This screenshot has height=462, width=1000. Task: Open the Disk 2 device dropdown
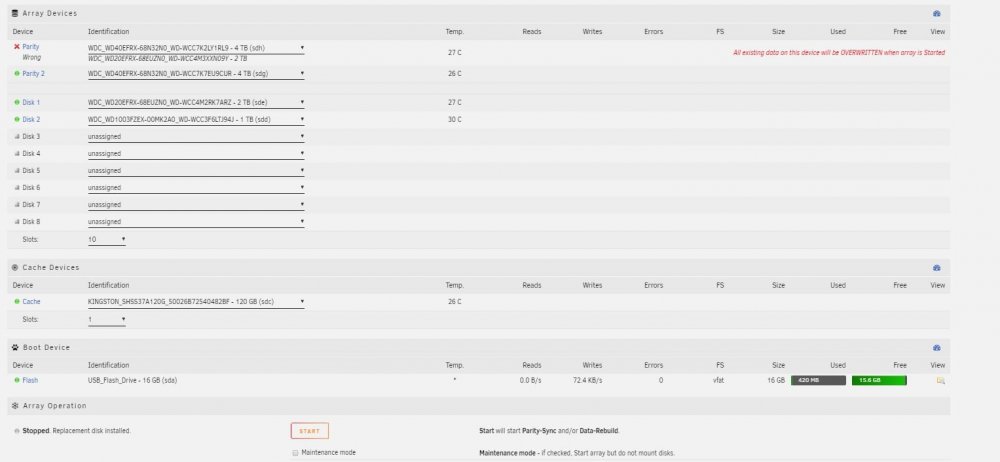(x=196, y=120)
